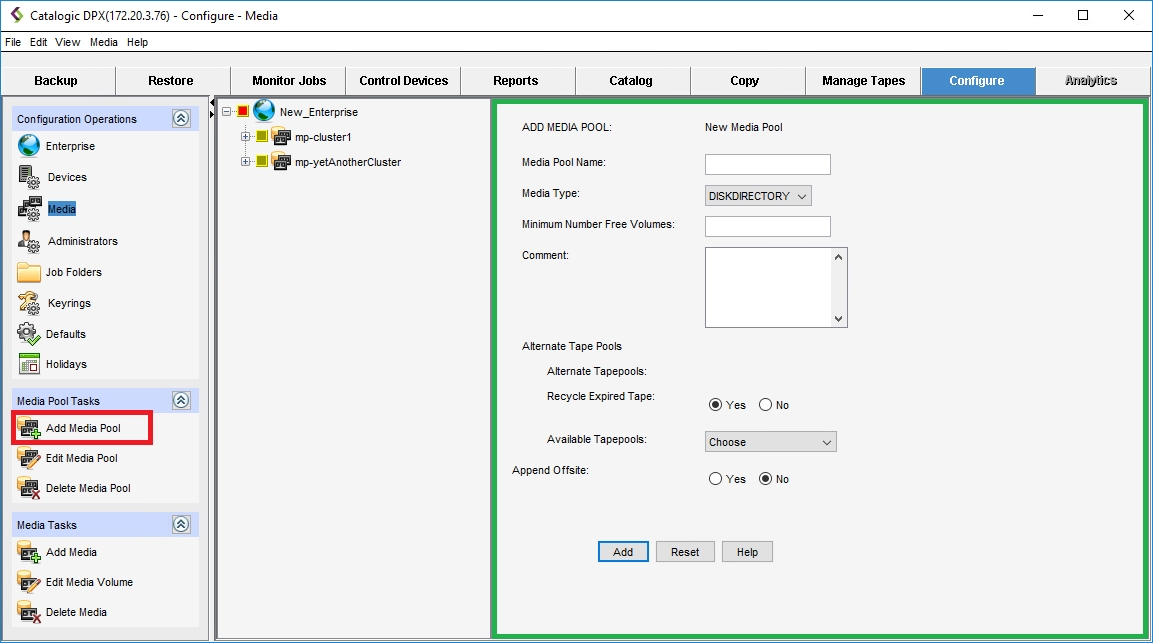Select the Administrators icon
The height and width of the screenshot is (643, 1153).
click(x=29, y=241)
